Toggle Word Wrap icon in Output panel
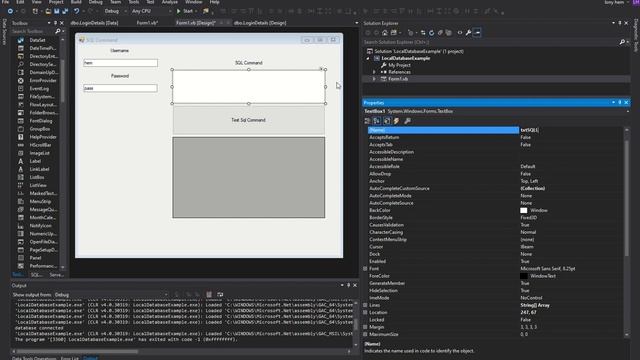The width and height of the screenshot is (640, 360). [220, 294]
